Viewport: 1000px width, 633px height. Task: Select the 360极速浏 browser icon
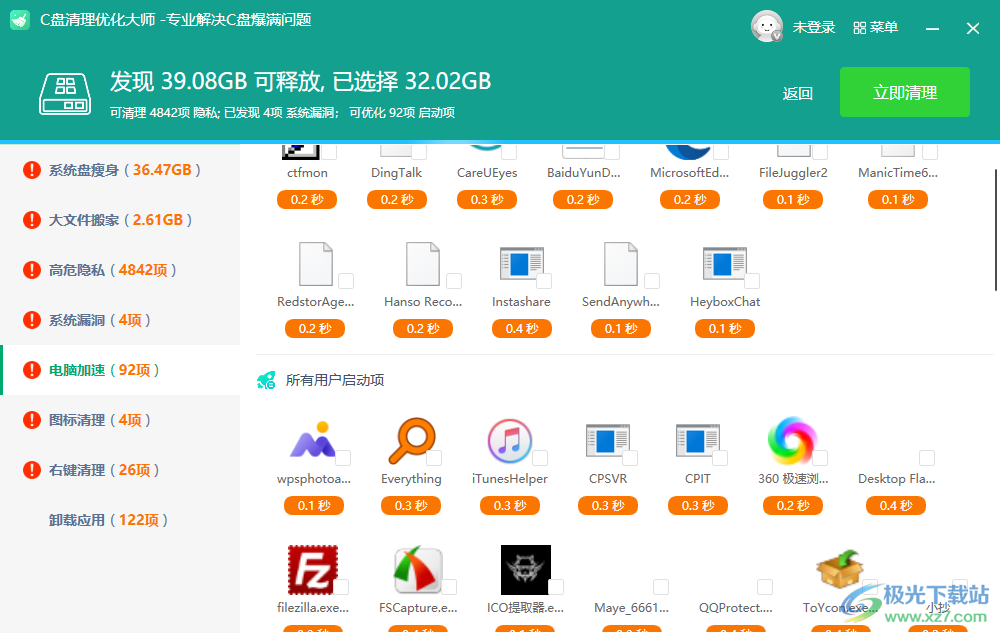[x=793, y=441]
